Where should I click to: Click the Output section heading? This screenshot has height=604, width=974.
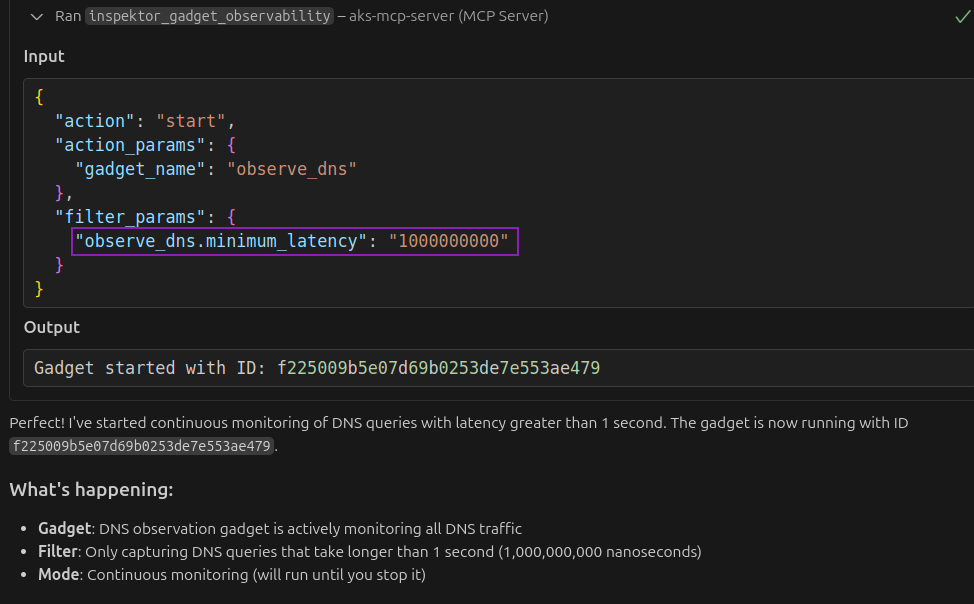tap(52, 327)
